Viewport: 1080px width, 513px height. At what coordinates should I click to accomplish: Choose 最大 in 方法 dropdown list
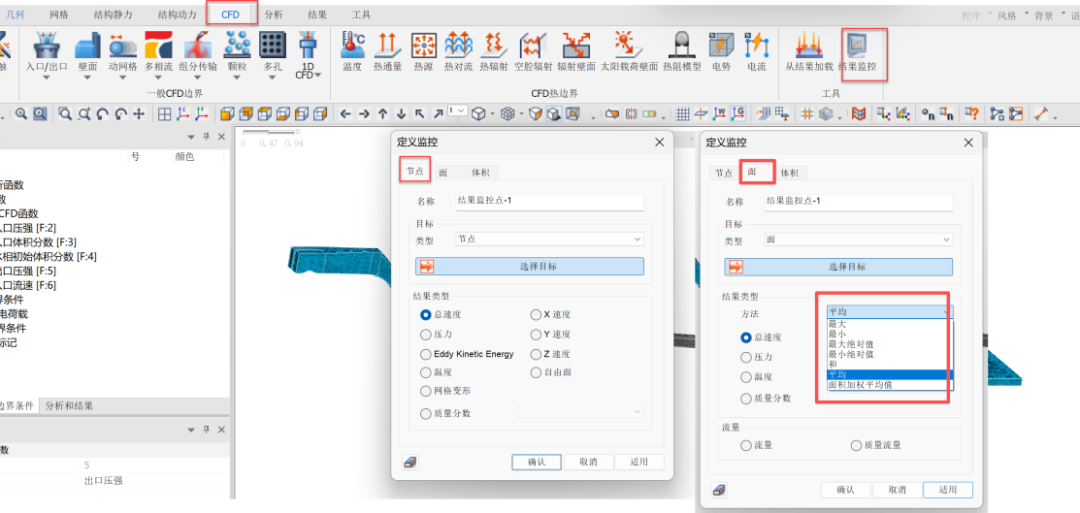pos(890,323)
